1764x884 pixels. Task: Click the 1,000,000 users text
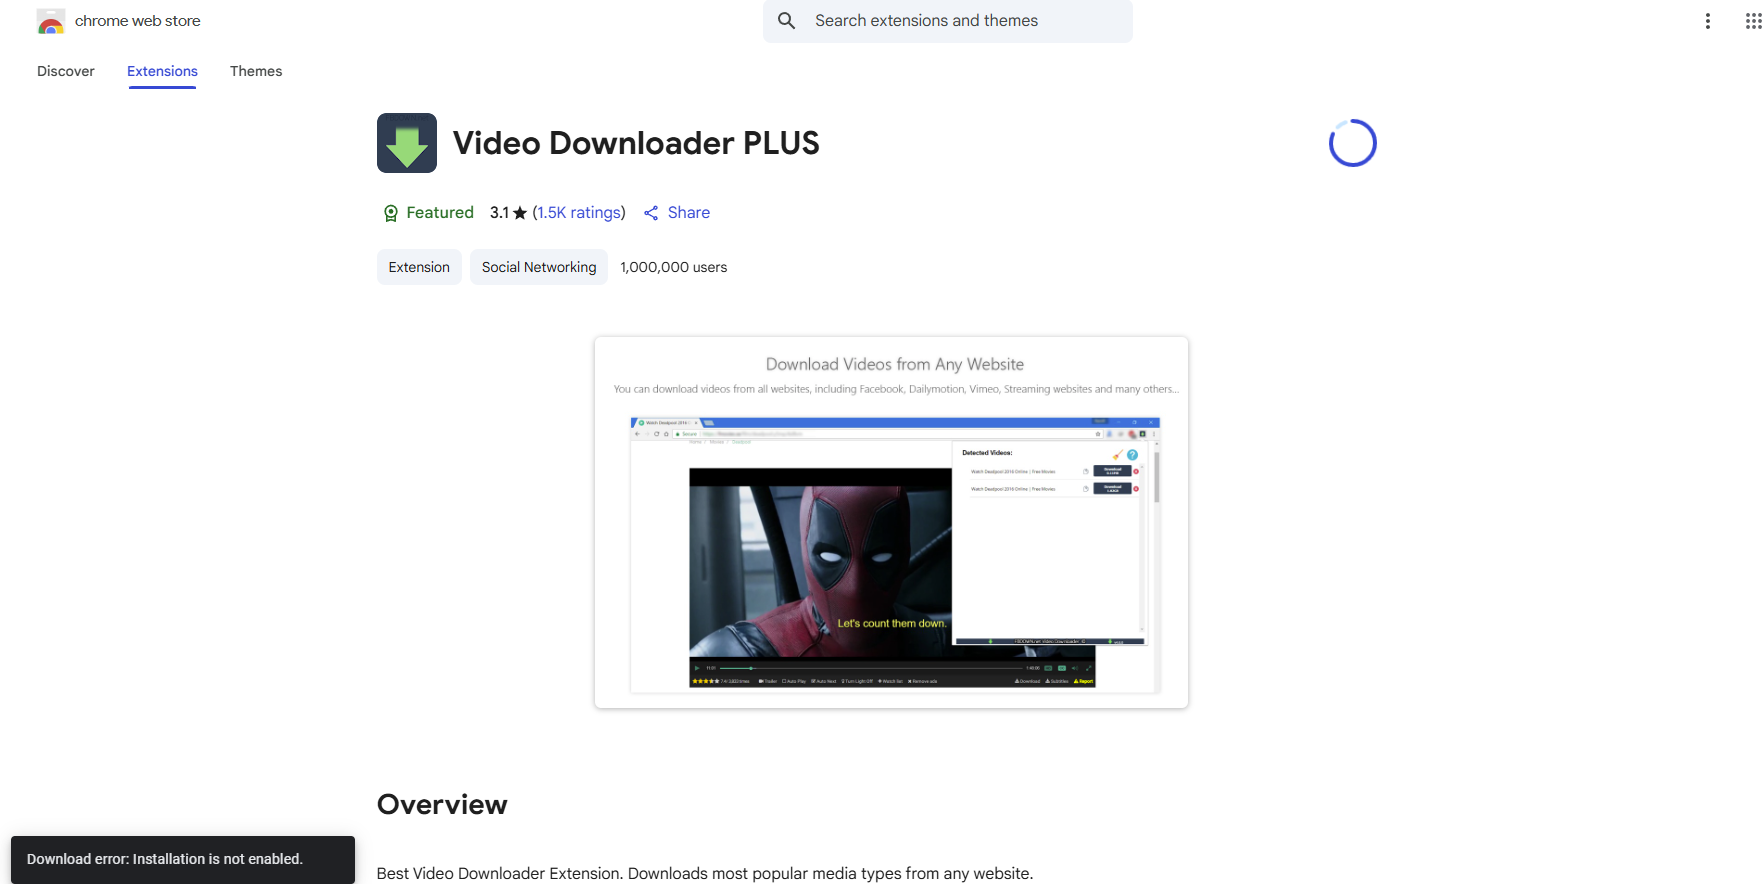click(x=674, y=267)
